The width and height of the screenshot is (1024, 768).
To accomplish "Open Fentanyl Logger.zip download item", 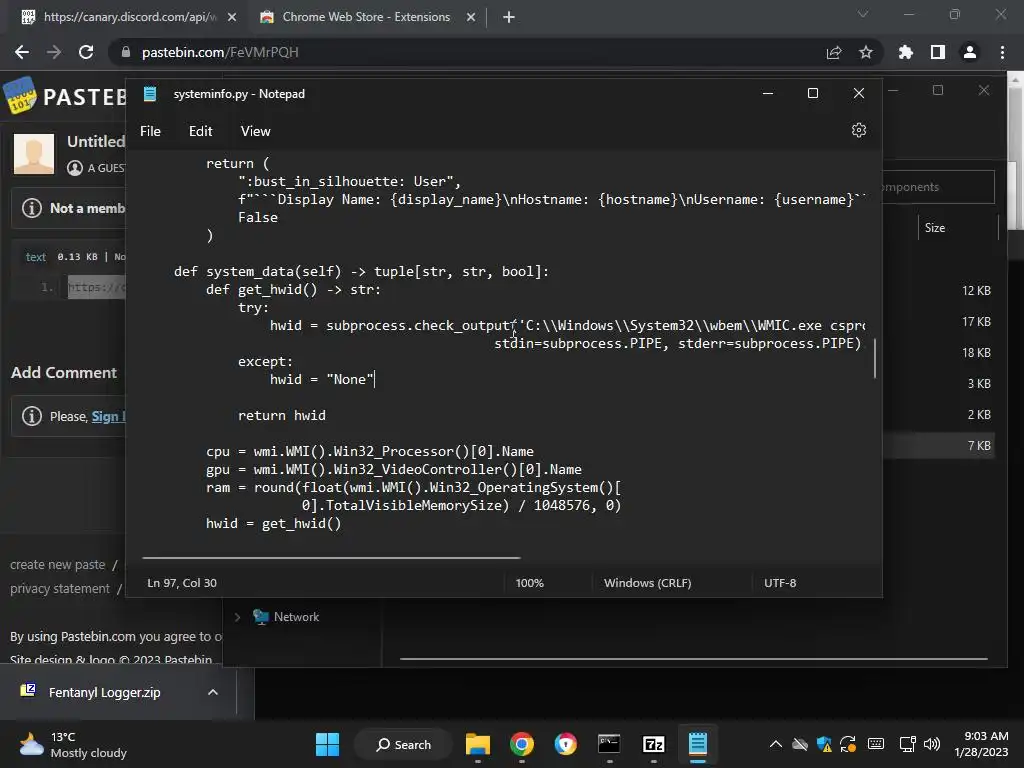I will [104, 692].
